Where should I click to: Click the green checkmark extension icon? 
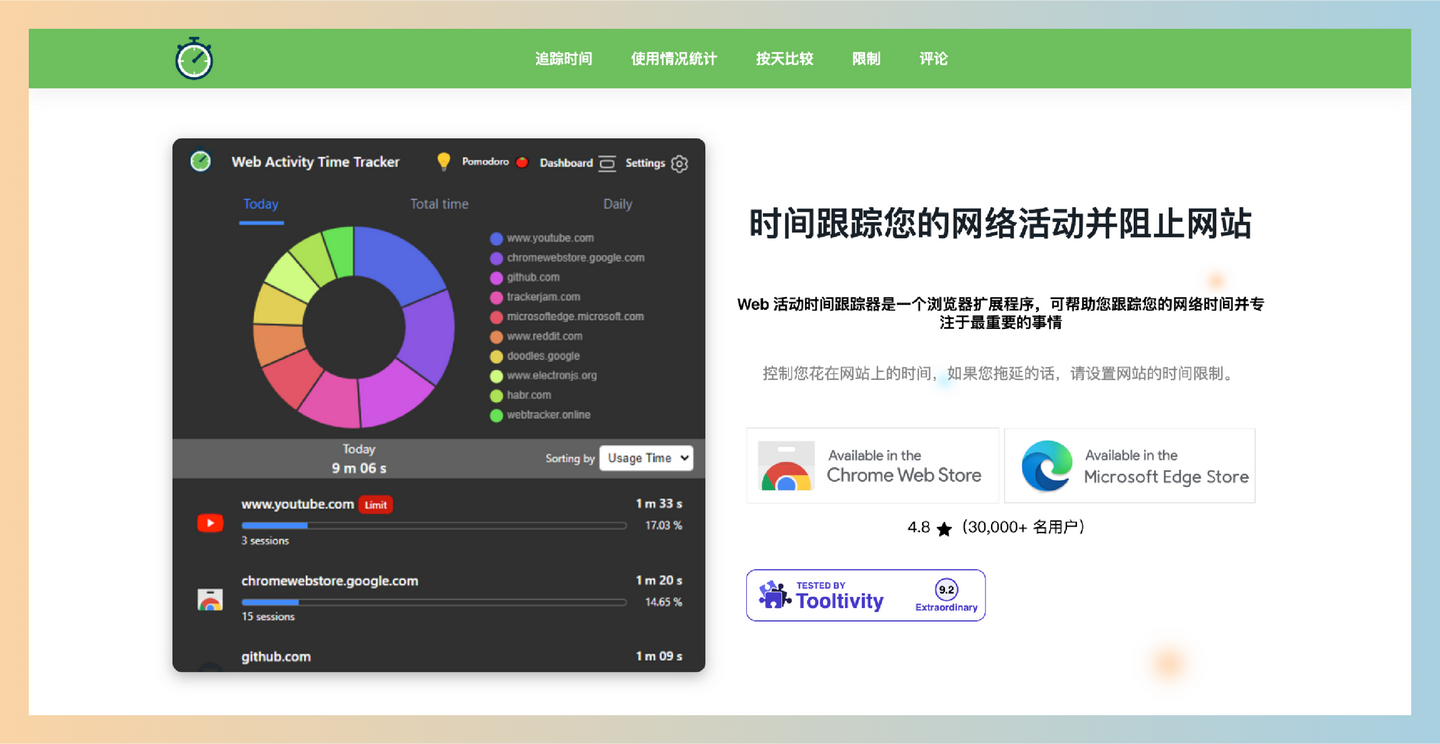coord(199,161)
